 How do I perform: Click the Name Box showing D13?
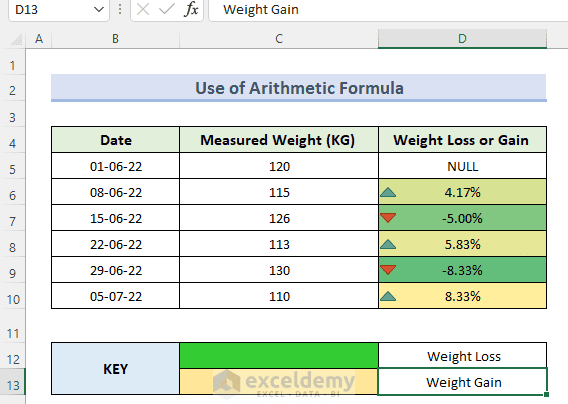(59, 10)
